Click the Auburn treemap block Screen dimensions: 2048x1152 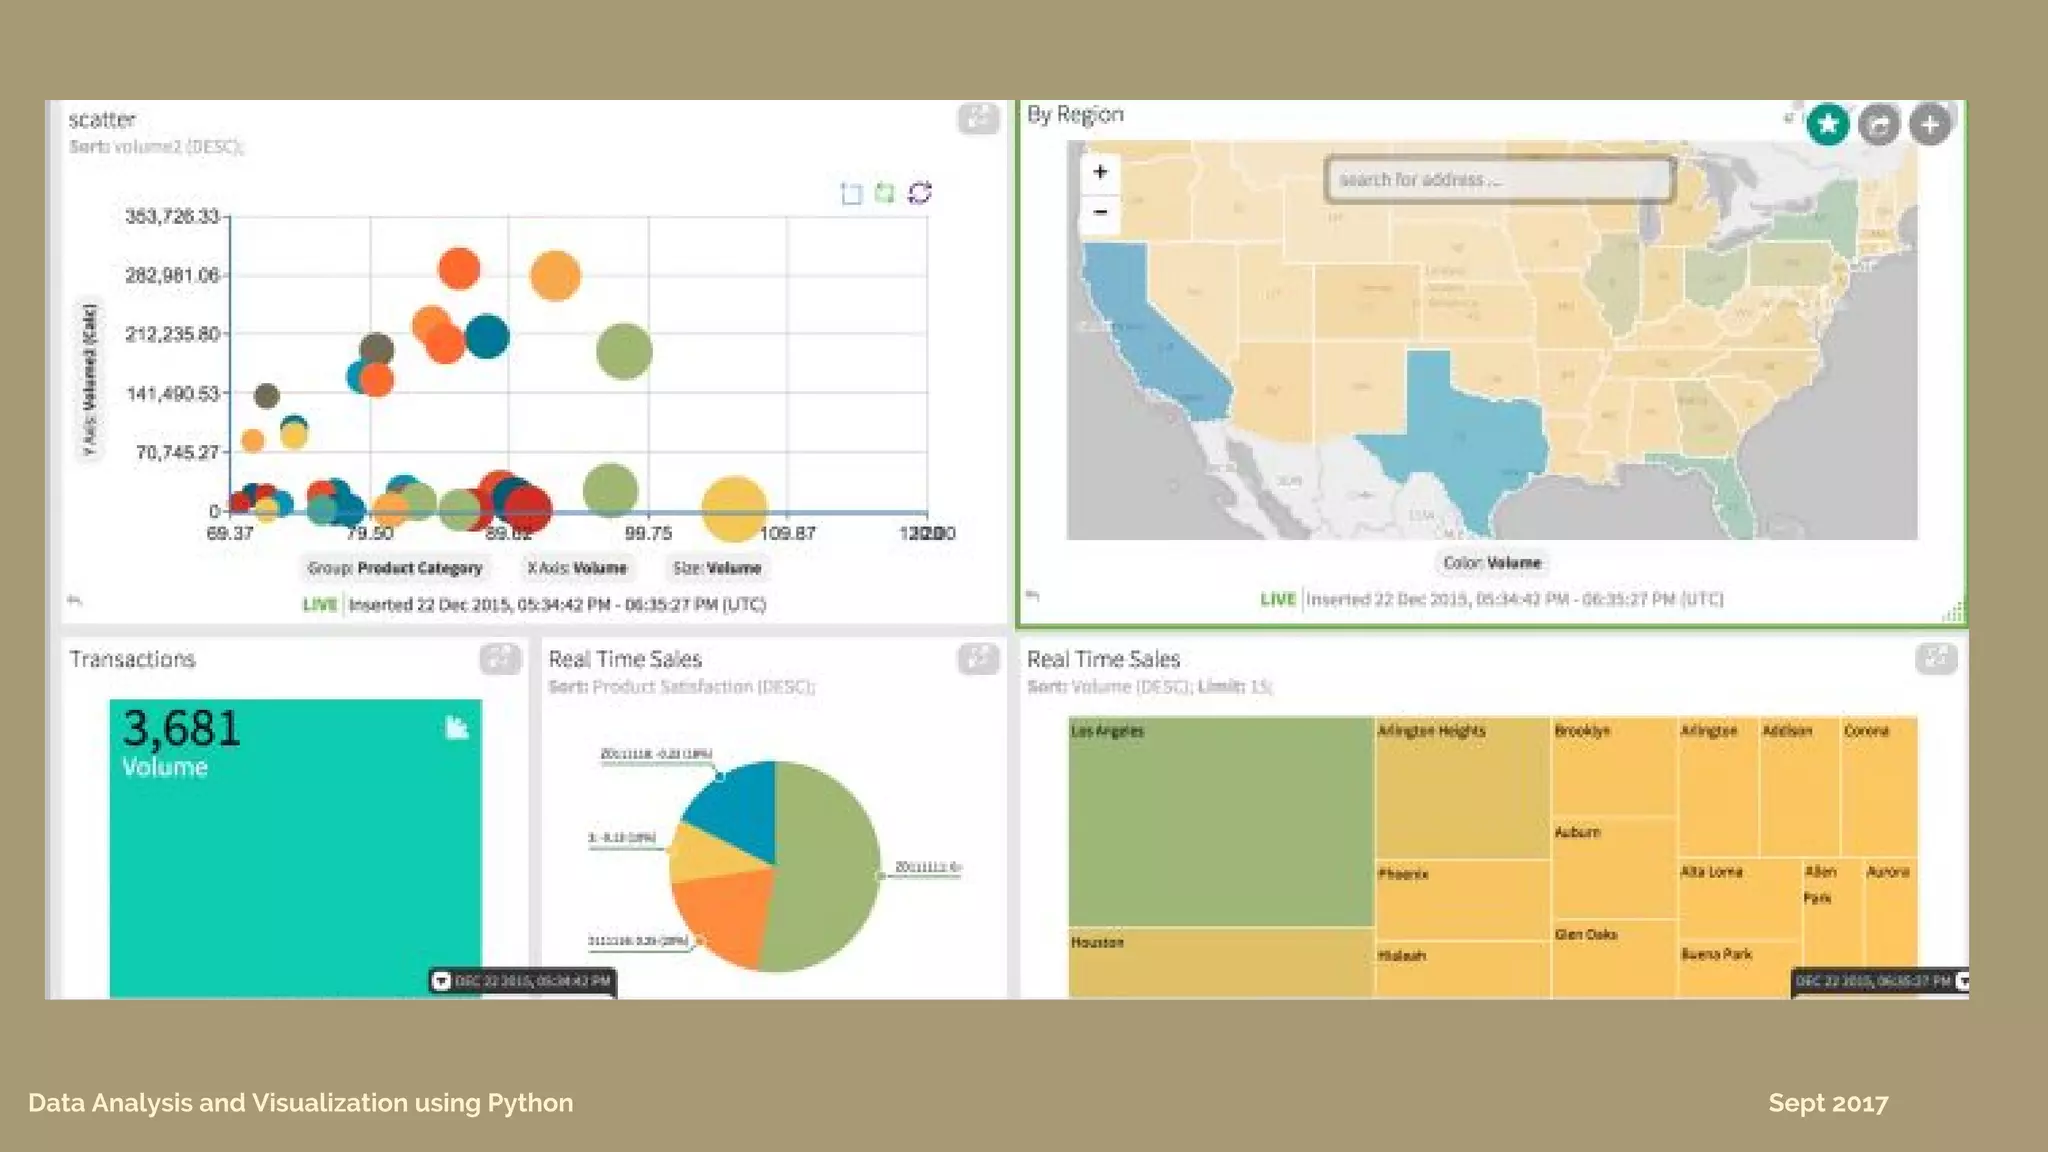(x=1613, y=868)
